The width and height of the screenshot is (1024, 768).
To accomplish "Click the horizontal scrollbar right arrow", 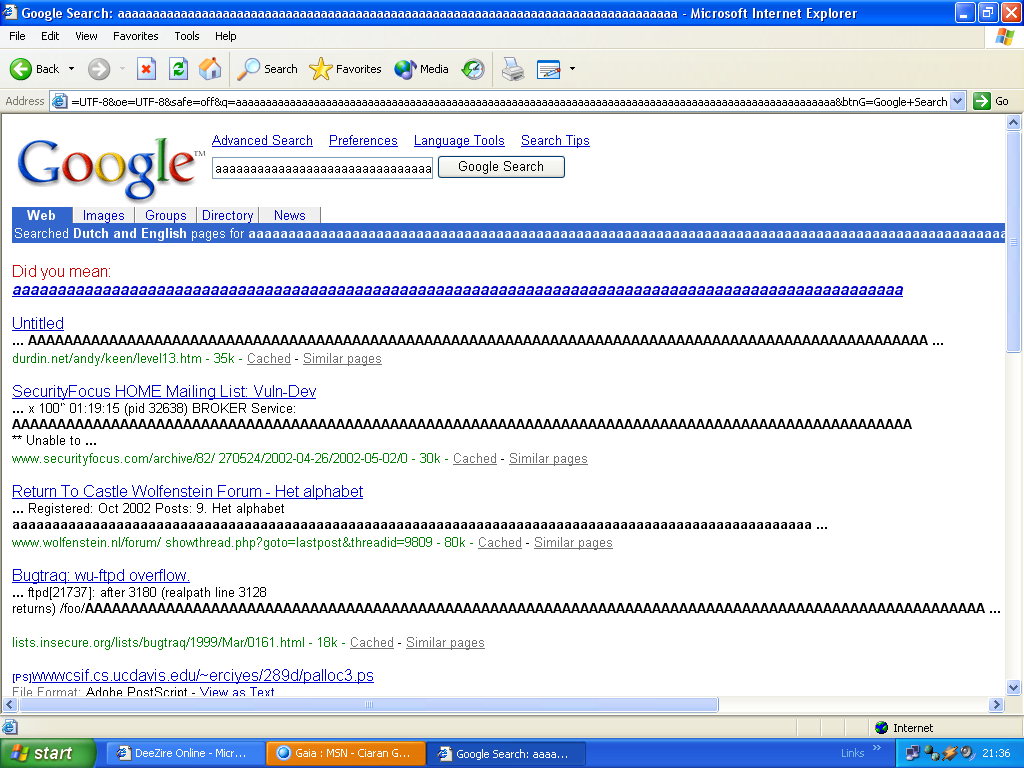I will [x=996, y=705].
